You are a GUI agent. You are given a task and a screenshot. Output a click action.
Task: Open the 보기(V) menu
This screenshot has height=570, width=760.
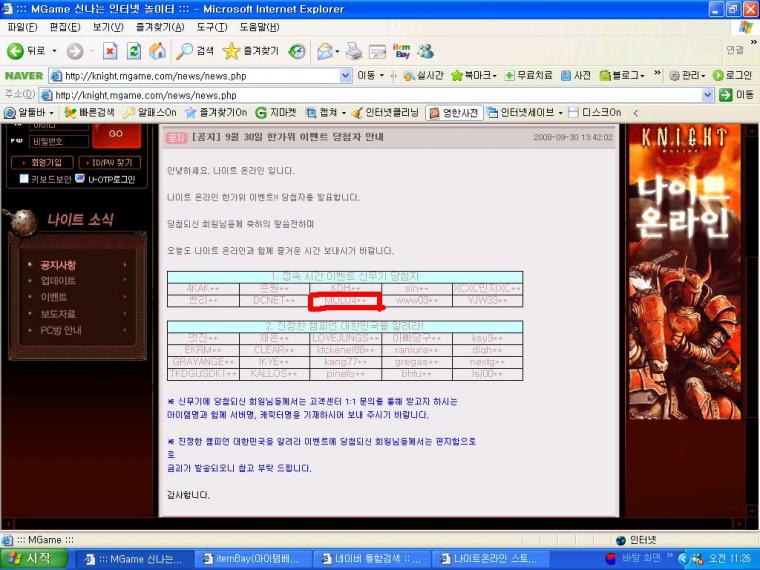pyautogui.click(x=108, y=27)
